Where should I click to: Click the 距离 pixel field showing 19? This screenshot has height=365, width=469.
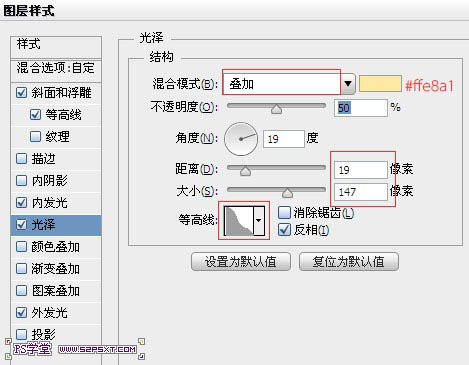tap(361, 170)
